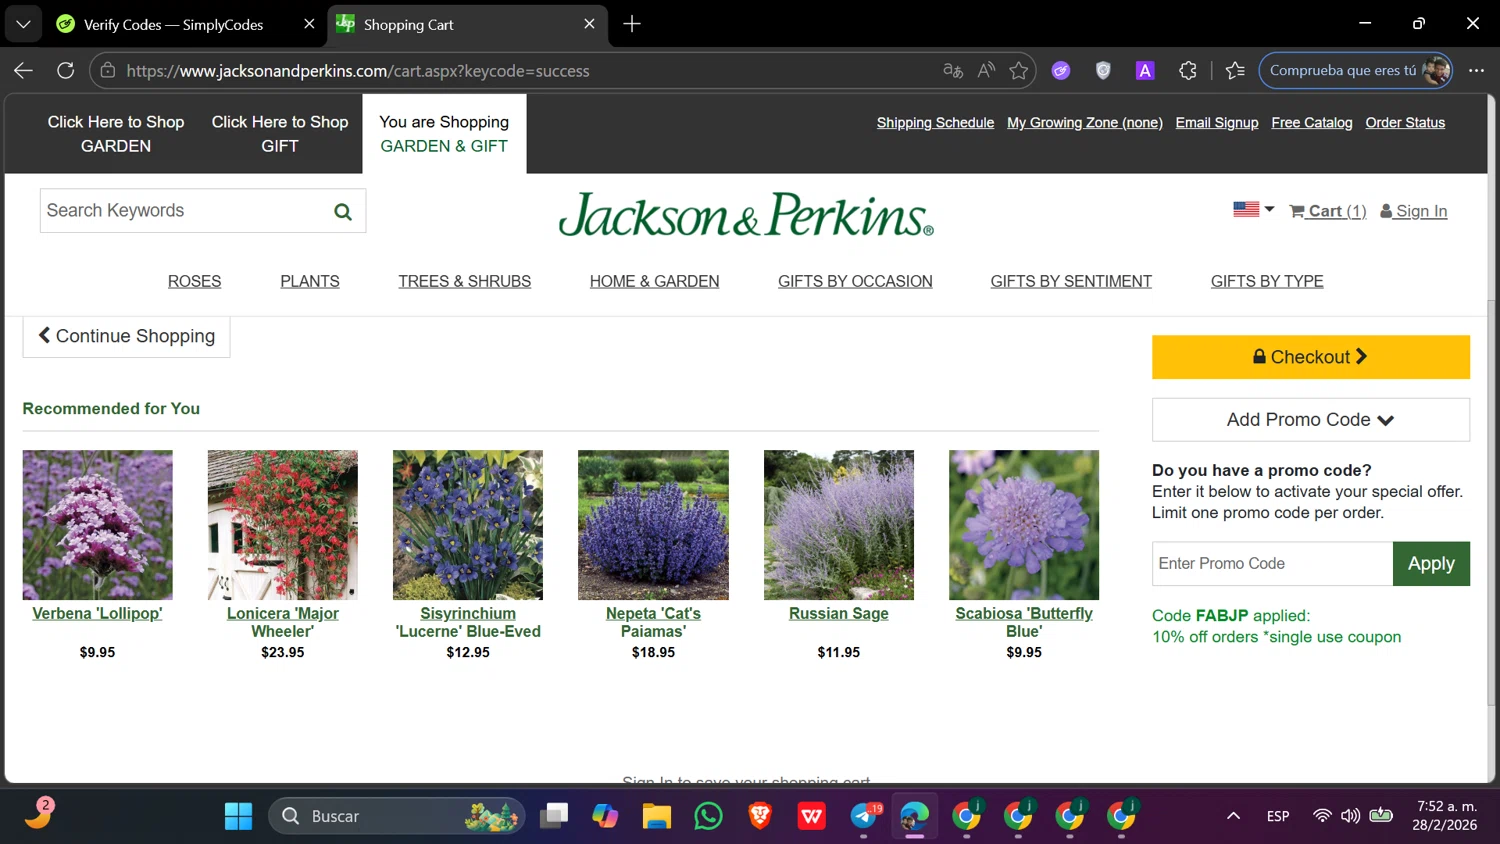Open browser settings three-dot menu
This screenshot has height=844, width=1500.
coord(1476,70)
